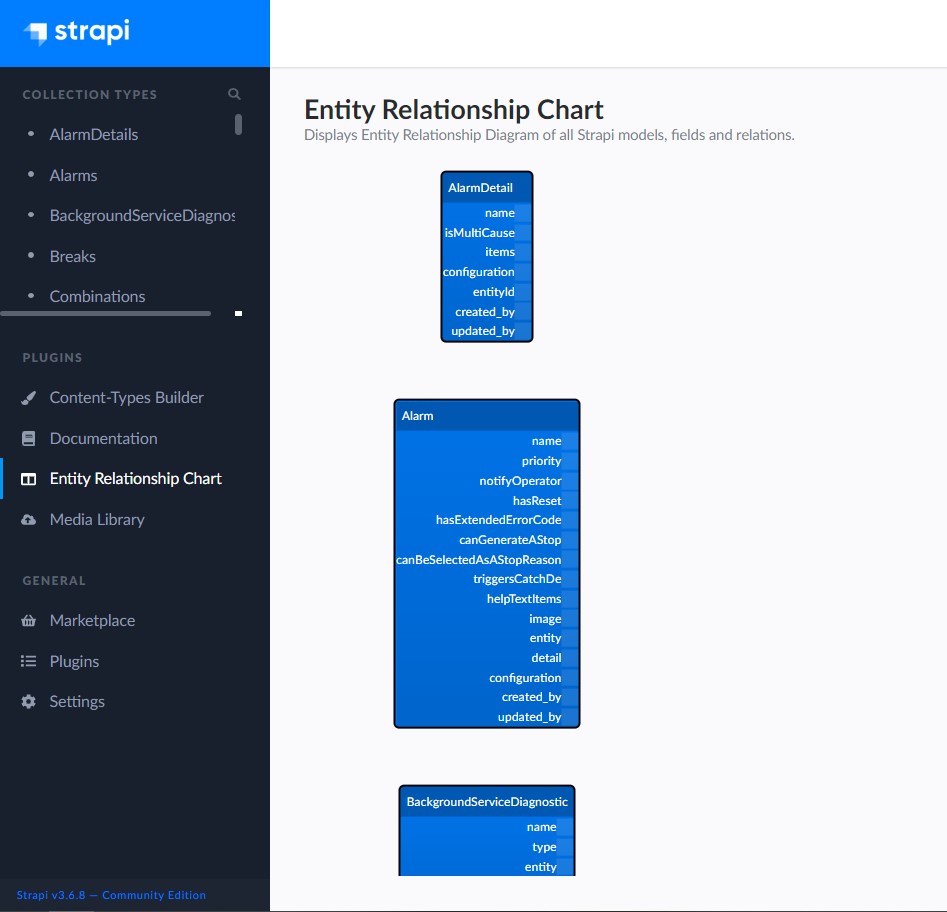Open the BackgroundServiceDiagnos collection type
947x912 pixels.
[142, 215]
